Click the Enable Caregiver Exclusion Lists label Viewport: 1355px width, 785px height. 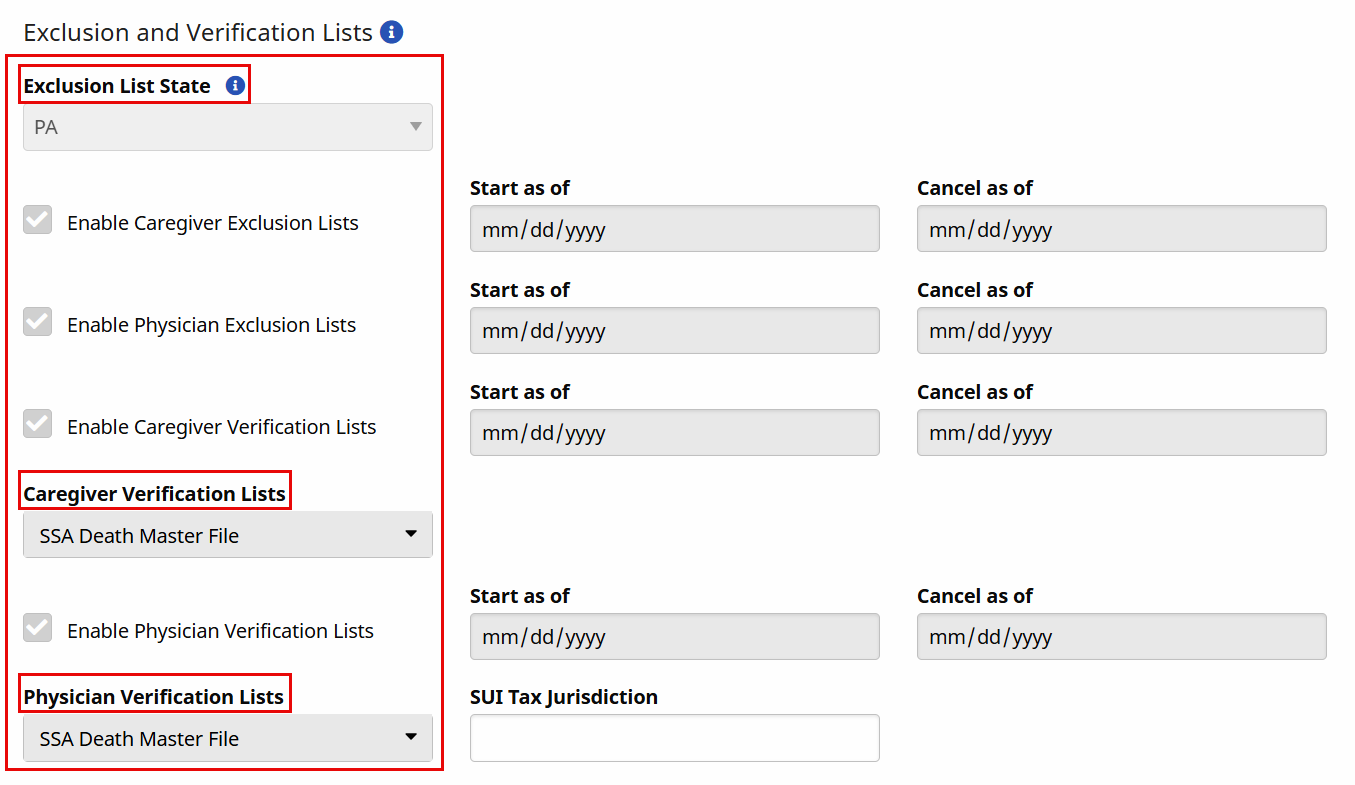tap(212, 223)
